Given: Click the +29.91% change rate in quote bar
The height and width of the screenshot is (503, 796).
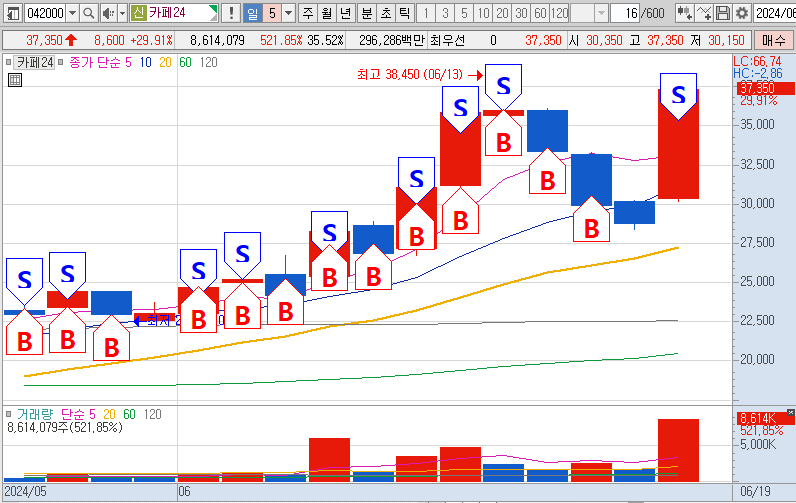Looking at the screenshot, I should pyautogui.click(x=151, y=40).
